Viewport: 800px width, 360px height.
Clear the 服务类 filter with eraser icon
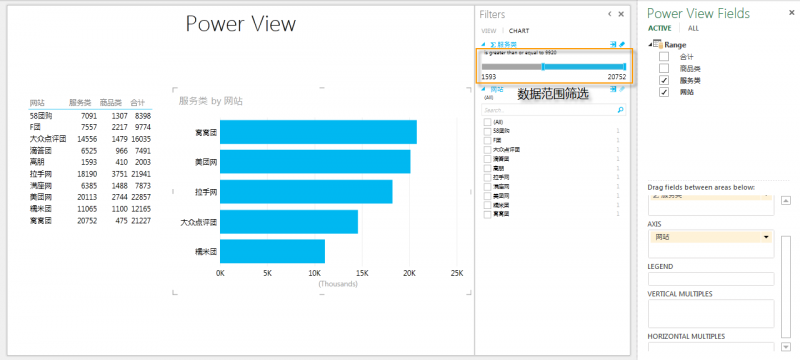click(x=621, y=45)
